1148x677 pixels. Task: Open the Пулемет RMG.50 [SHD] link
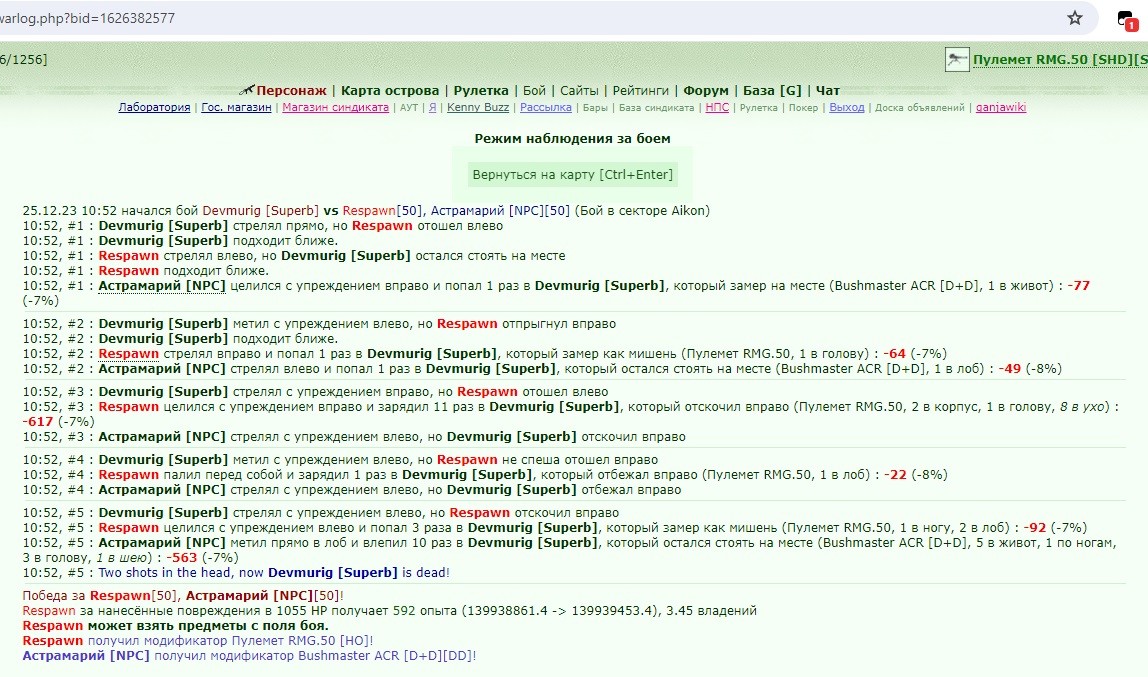(1059, 60)
